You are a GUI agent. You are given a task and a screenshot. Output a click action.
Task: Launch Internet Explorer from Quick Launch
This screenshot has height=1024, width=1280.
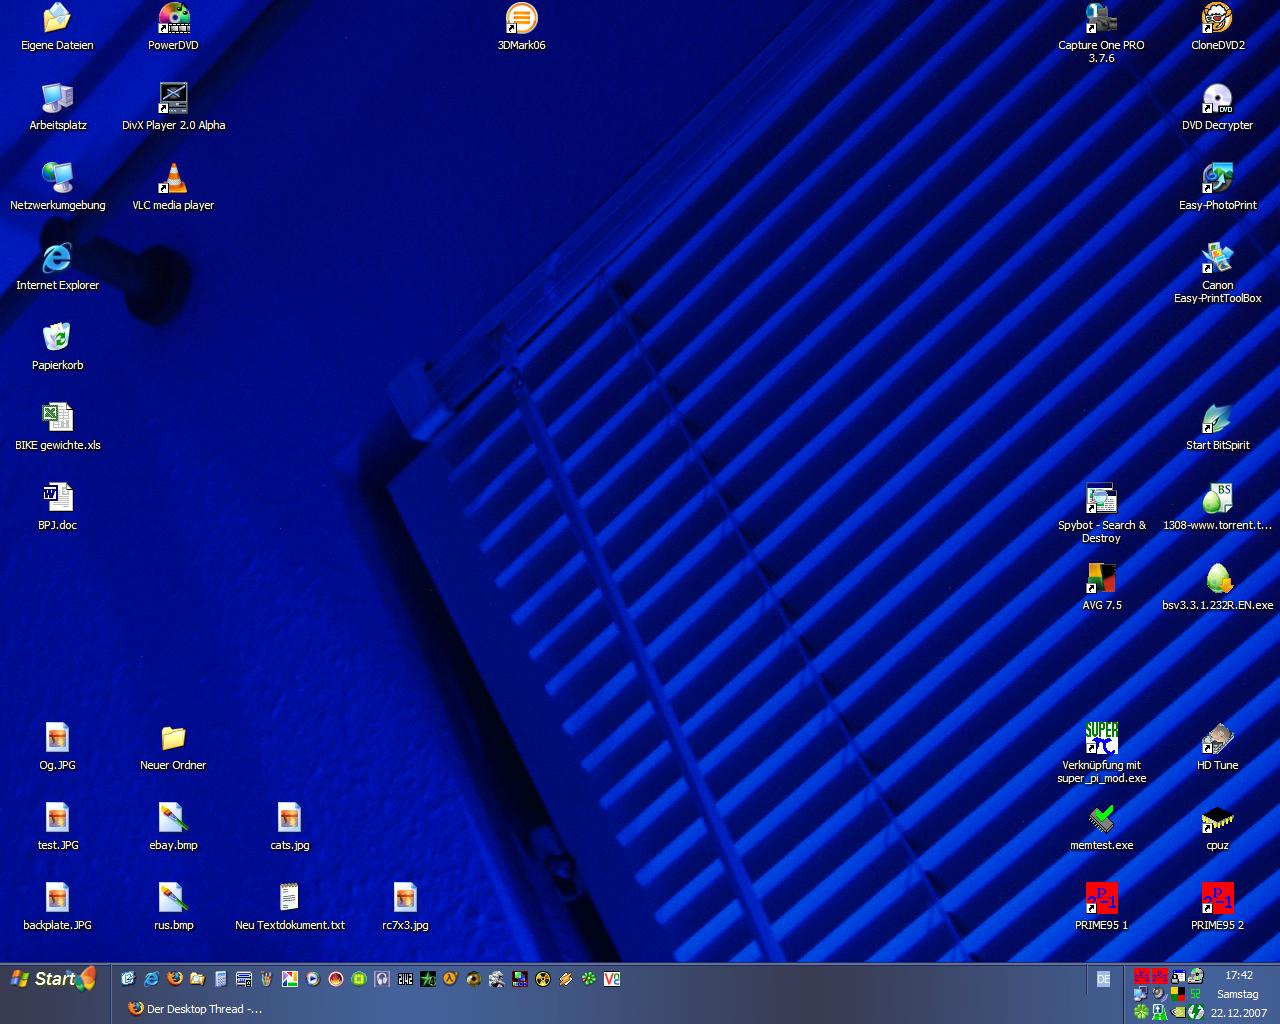coord(151,979)
